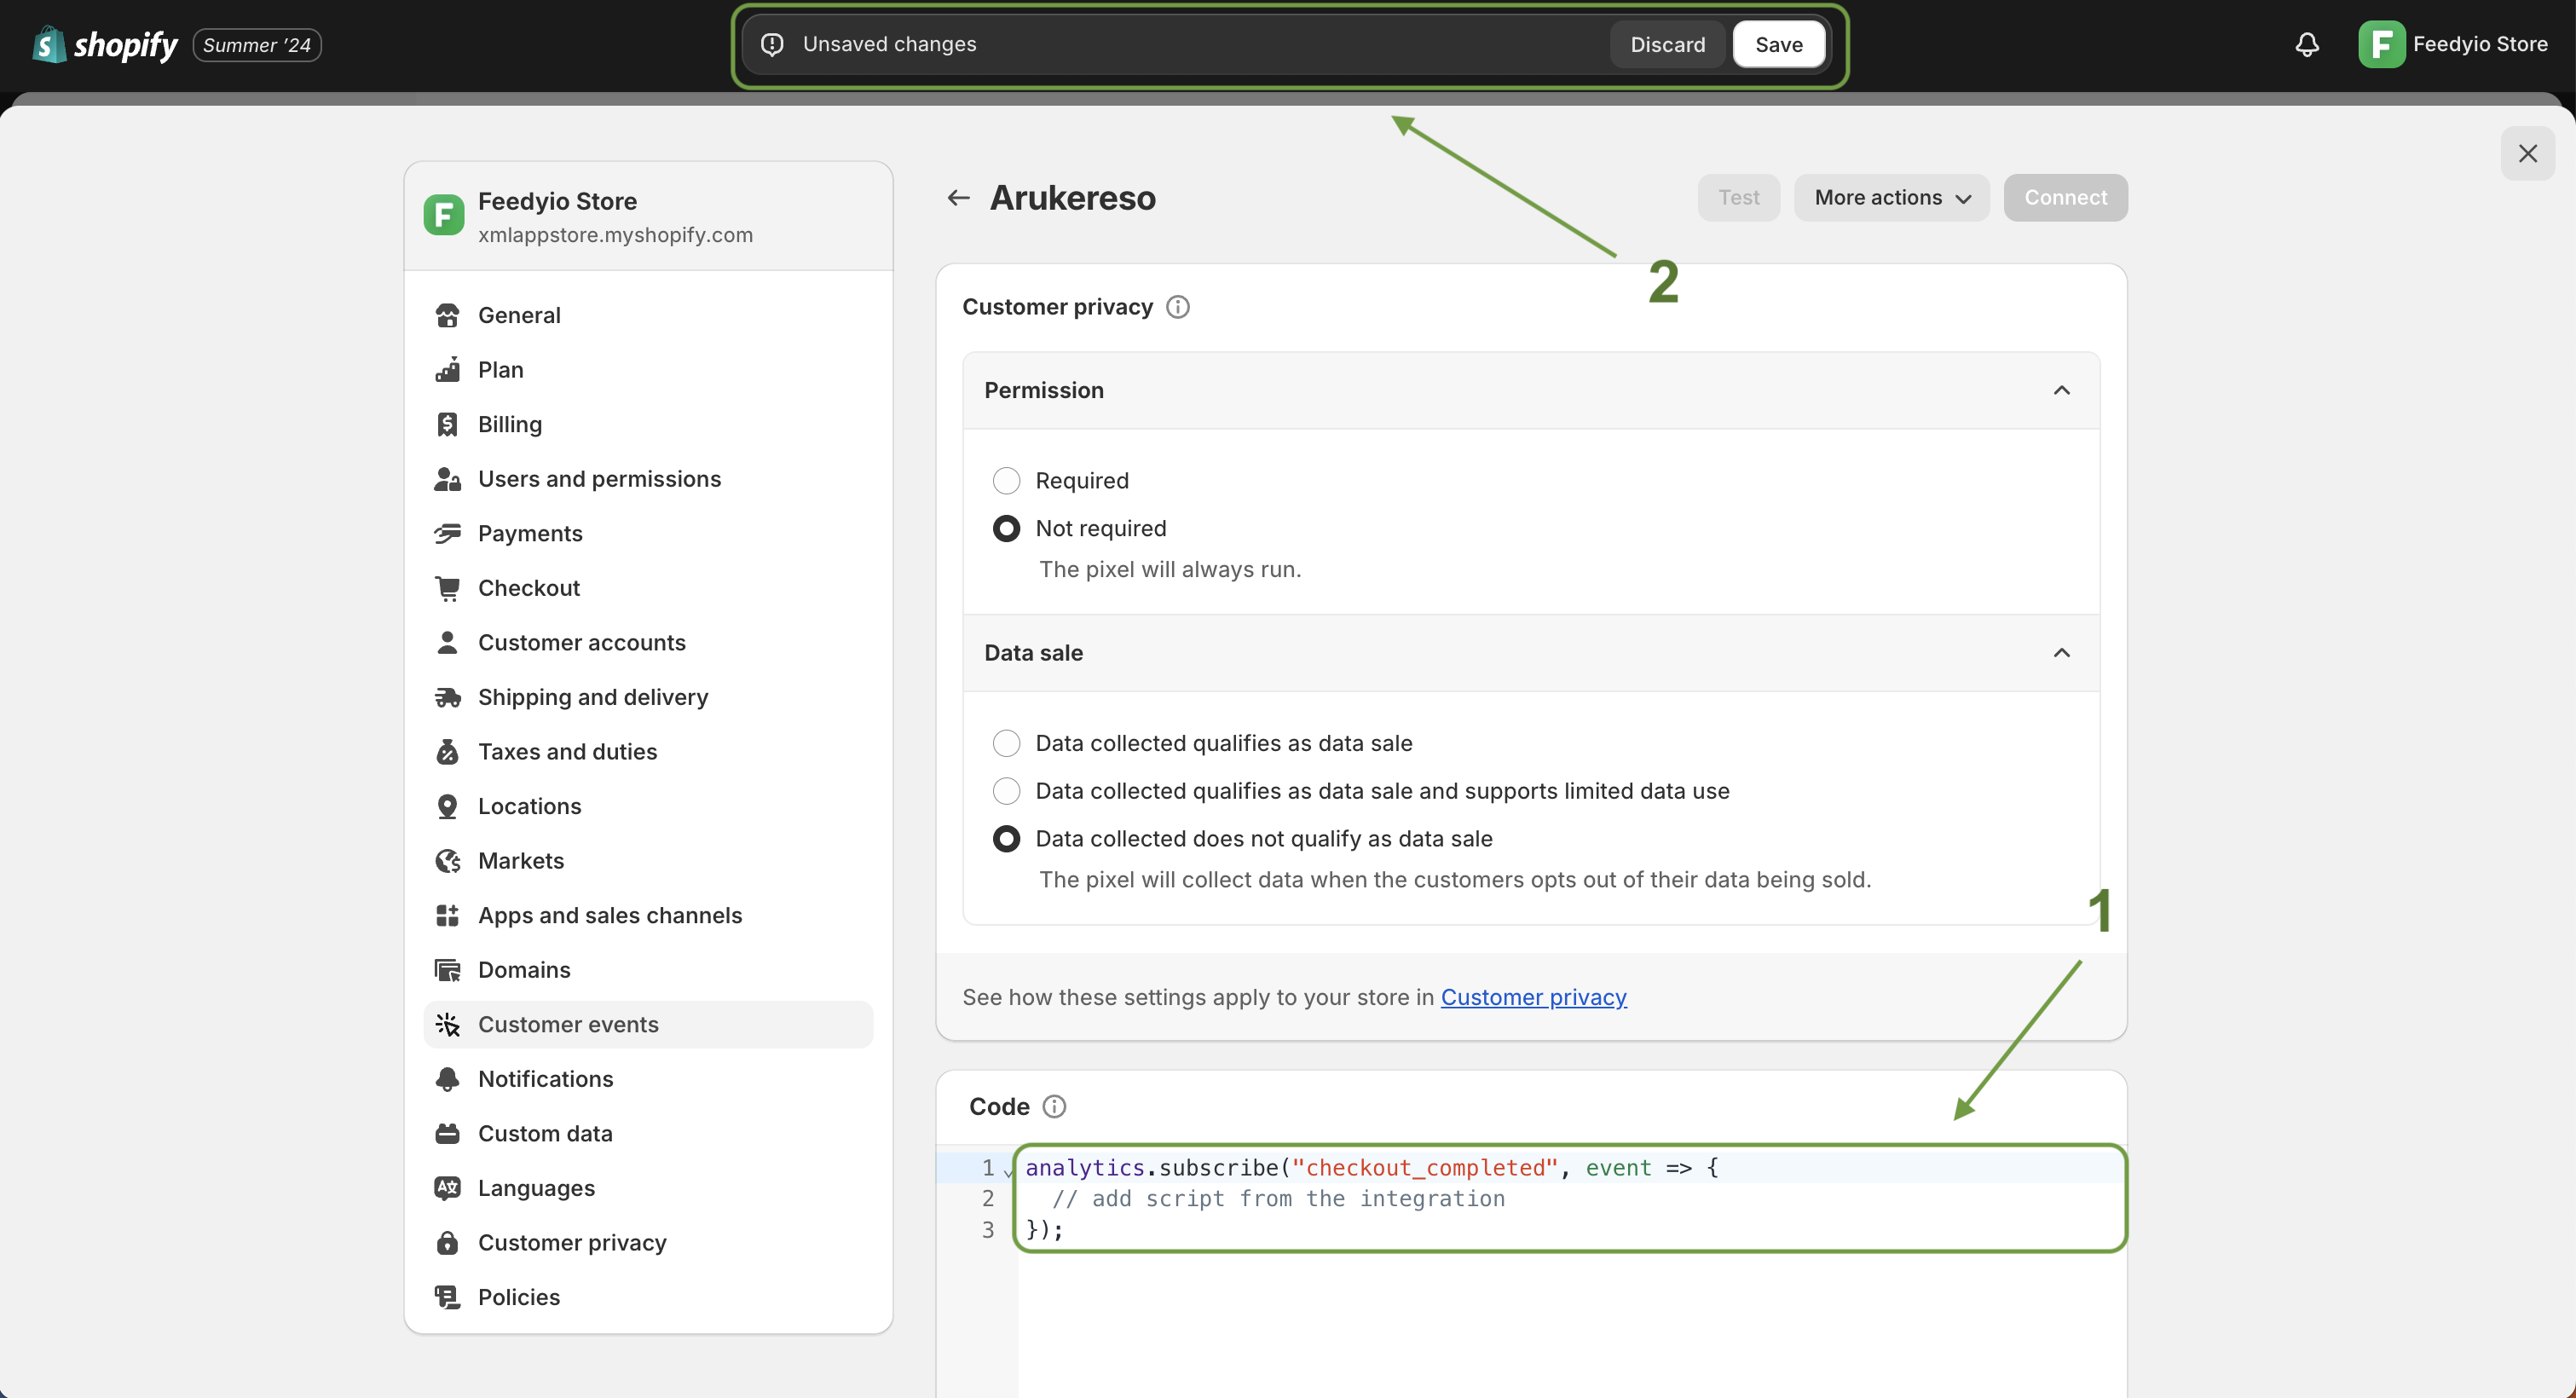Screen dimensions: 2576x1398
Task: Open Markets settings menu item
Action: tap(648, 860)
